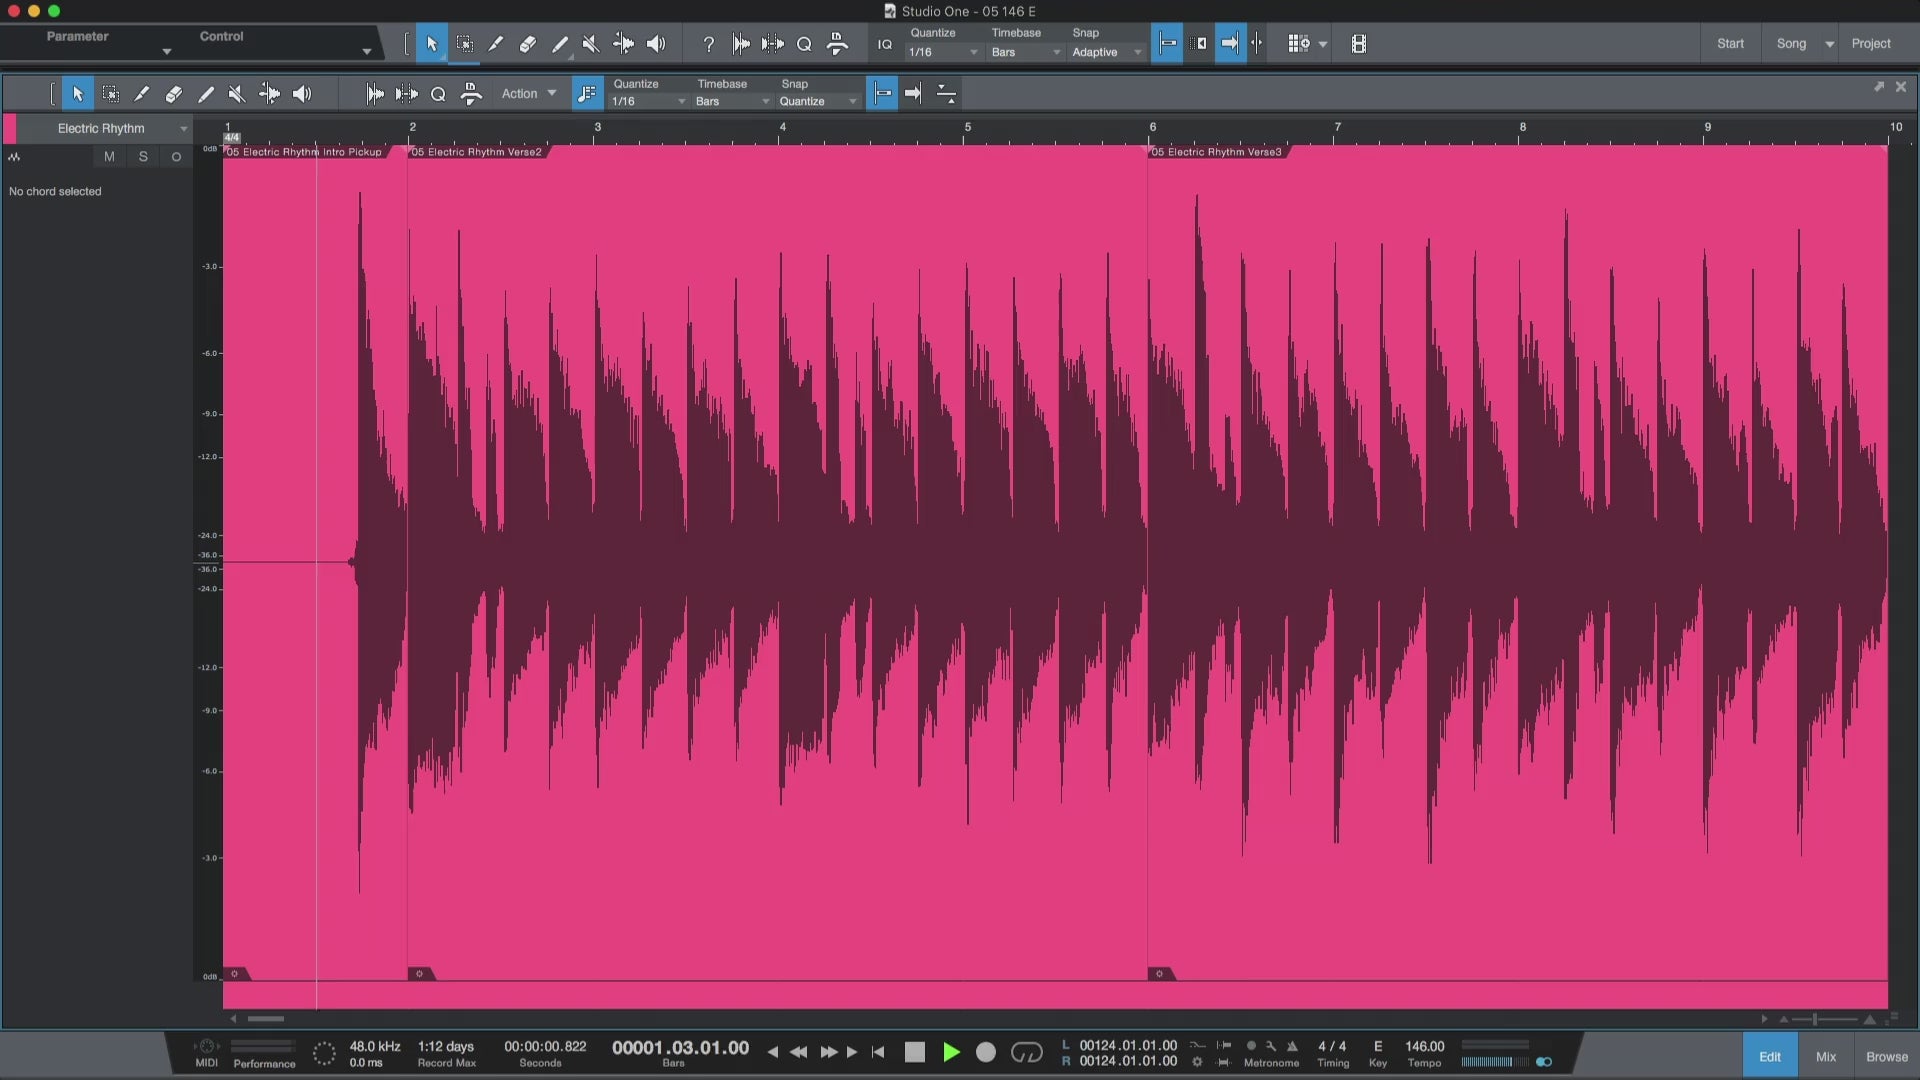Viewport: 1920px width, 1080px height.
Task: Toggle the loop button in transport
Action: (1027, 1052)
